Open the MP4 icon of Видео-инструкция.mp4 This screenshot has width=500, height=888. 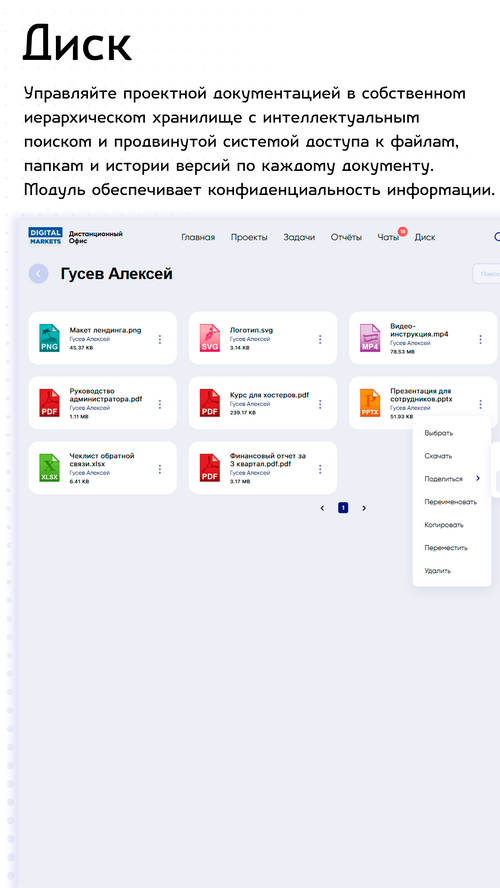point(370,338)
